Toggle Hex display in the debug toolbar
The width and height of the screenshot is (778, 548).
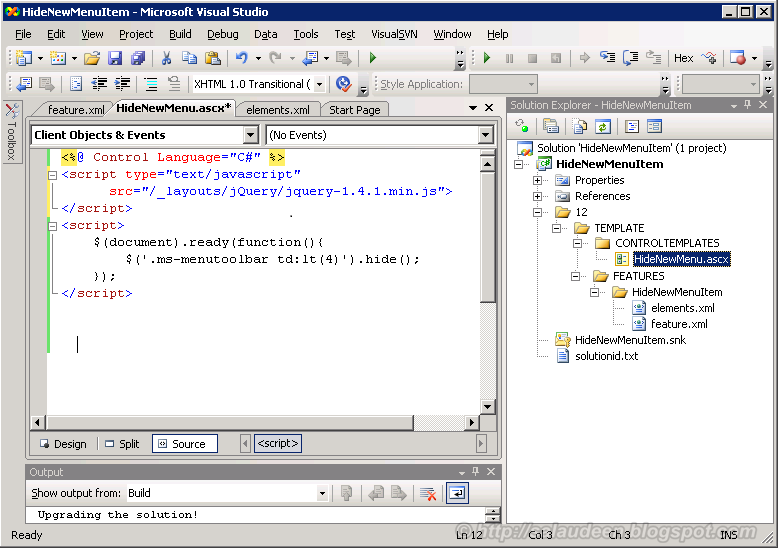coord(683,58)
